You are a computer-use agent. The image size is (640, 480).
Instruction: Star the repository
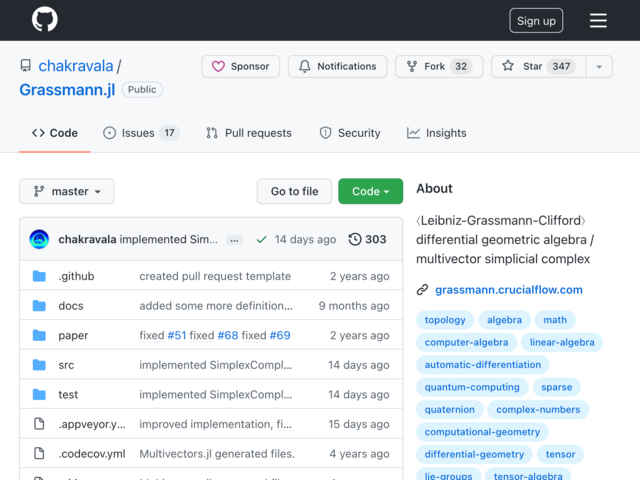point(538,66)
